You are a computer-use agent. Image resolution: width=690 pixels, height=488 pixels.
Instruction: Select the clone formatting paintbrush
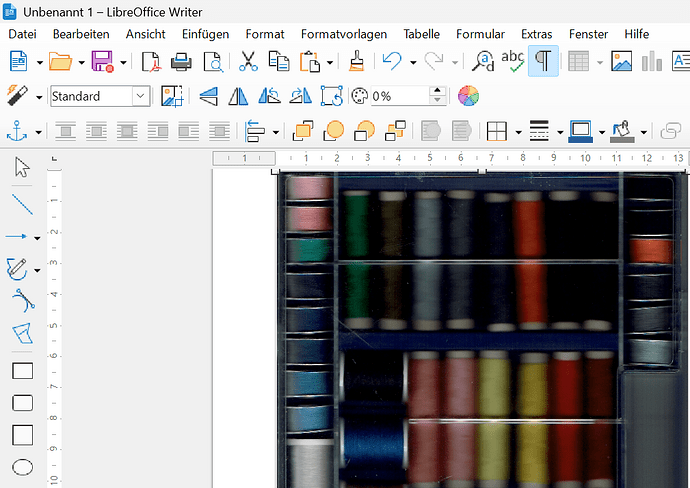[x=356, y=61]
